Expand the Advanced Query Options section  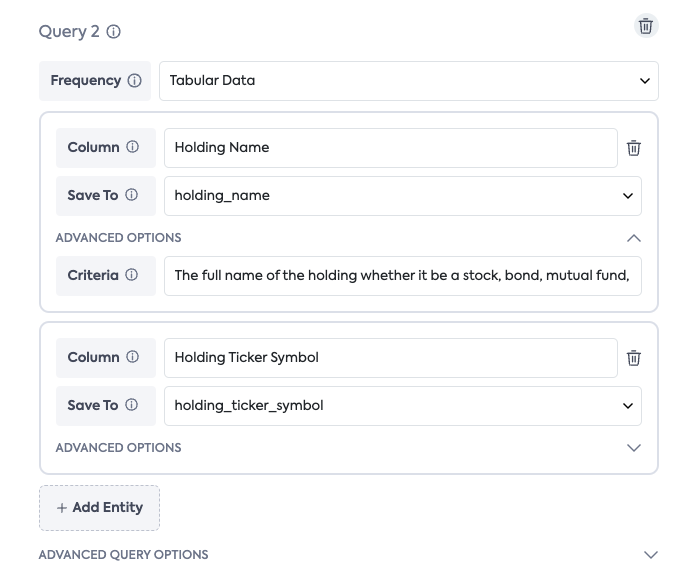651,555
